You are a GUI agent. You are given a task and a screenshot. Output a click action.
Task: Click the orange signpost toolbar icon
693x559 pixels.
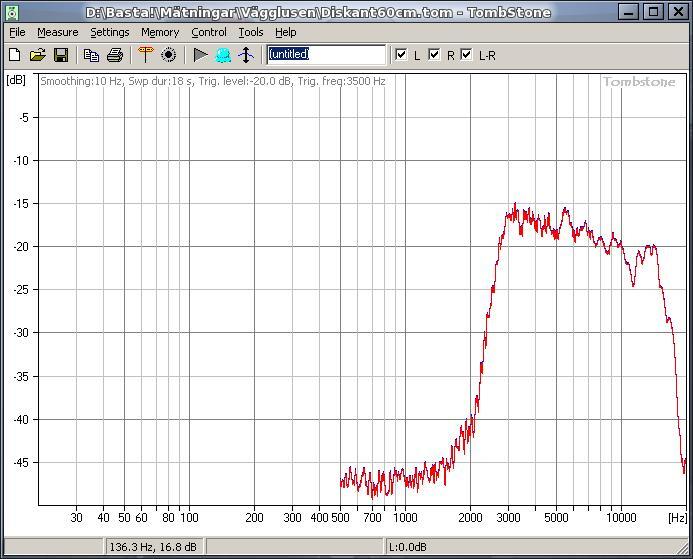click(x=146, y=55)
